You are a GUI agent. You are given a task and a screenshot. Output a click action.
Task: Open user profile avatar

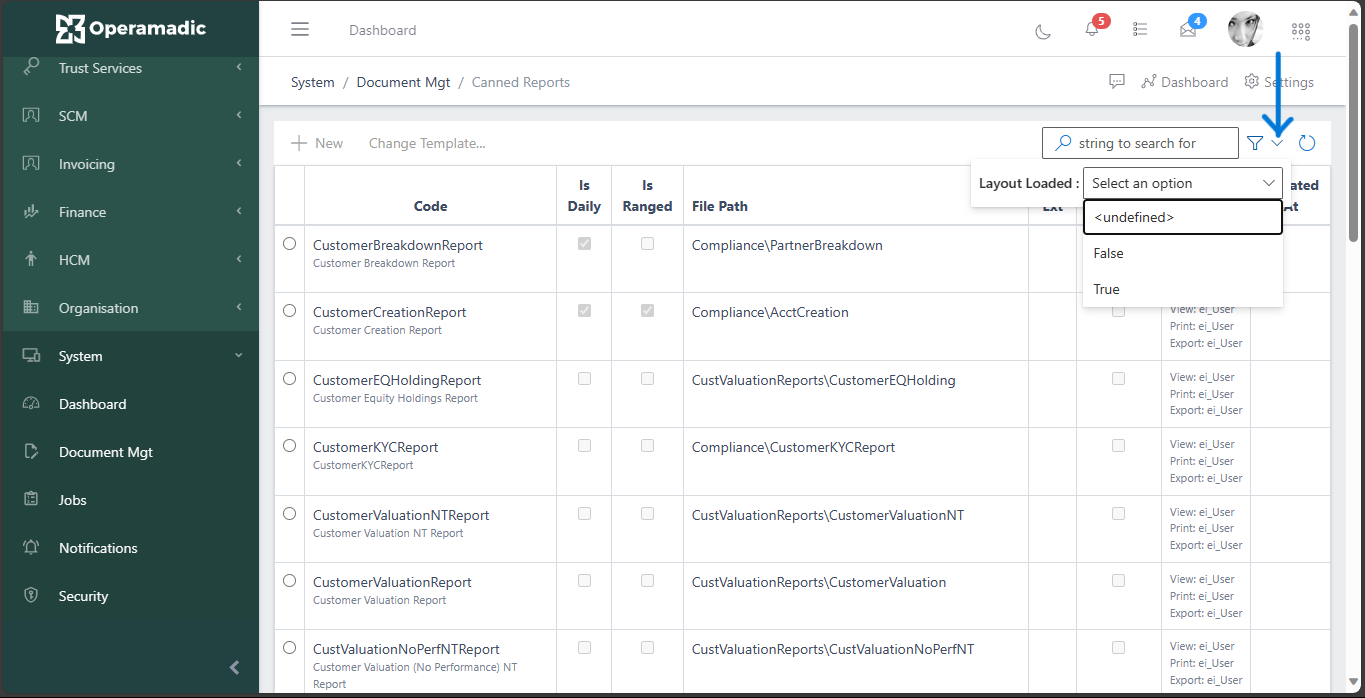[x=1245, y=30]
